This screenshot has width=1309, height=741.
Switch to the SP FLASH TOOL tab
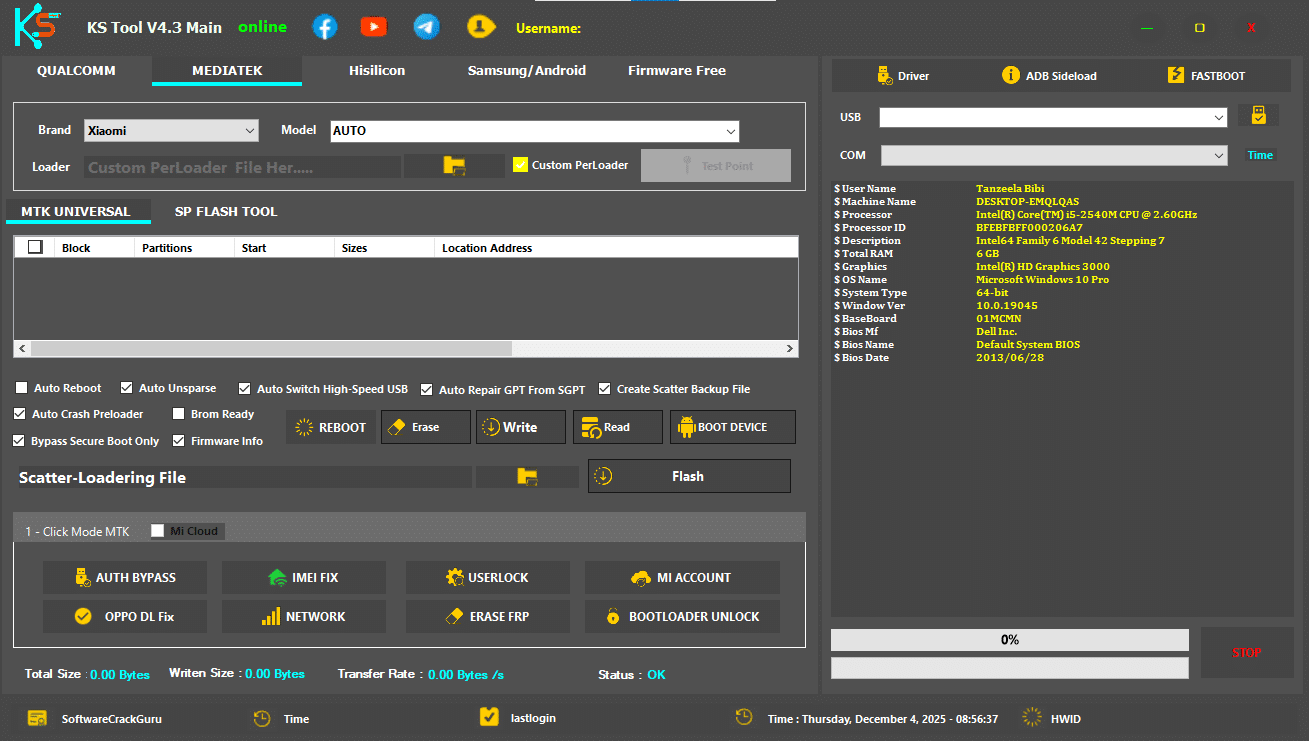tap(226, 211)
